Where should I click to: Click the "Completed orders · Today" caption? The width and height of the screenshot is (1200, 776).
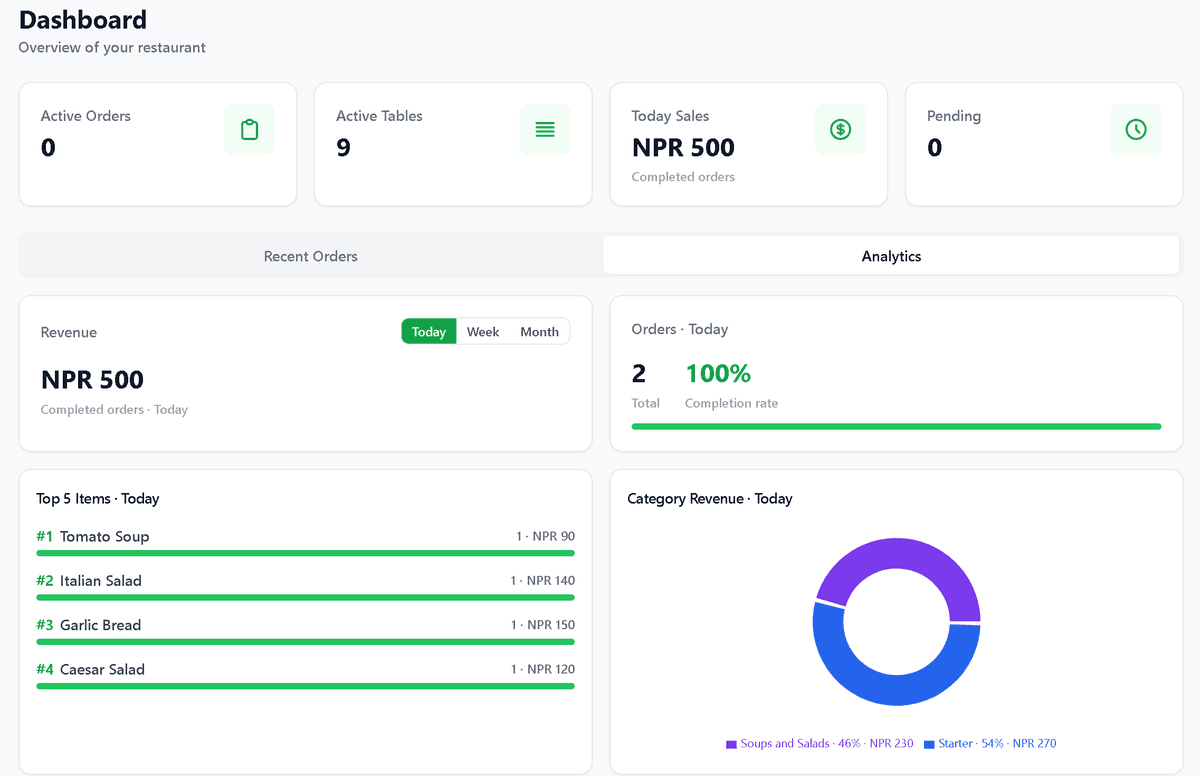pos(114,409)
